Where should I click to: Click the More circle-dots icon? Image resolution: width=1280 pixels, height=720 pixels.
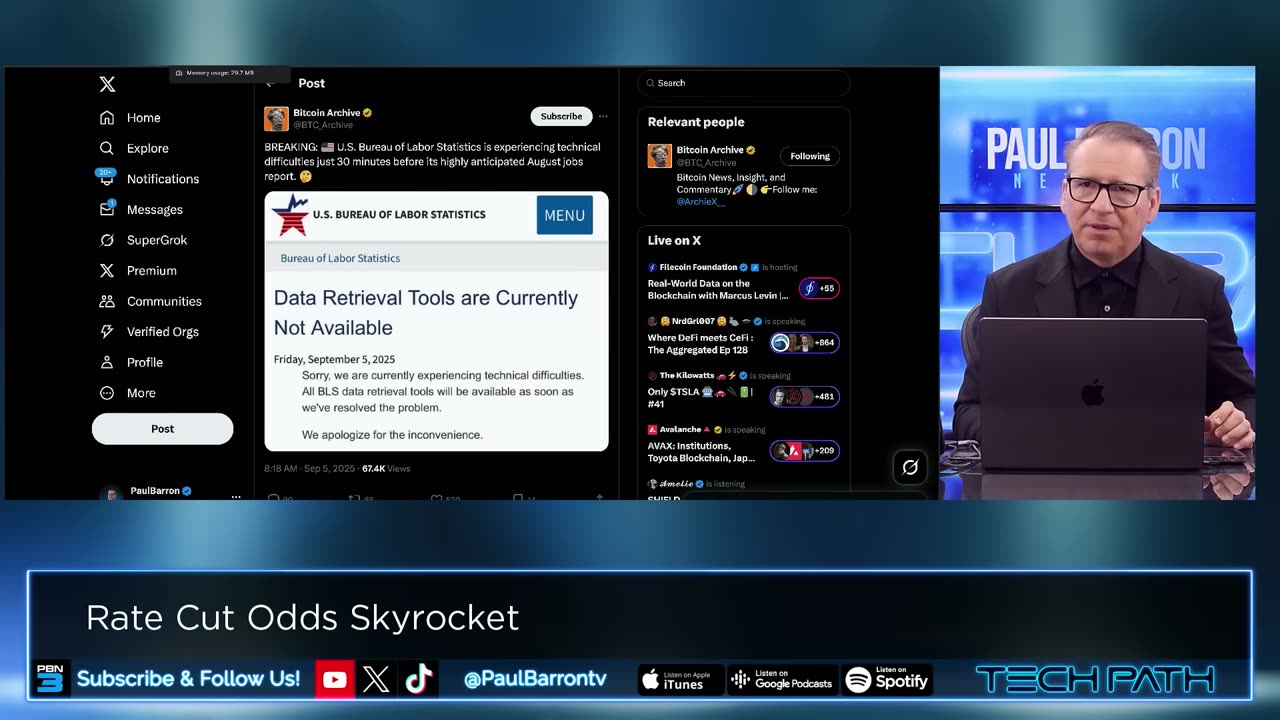[107, 393]
